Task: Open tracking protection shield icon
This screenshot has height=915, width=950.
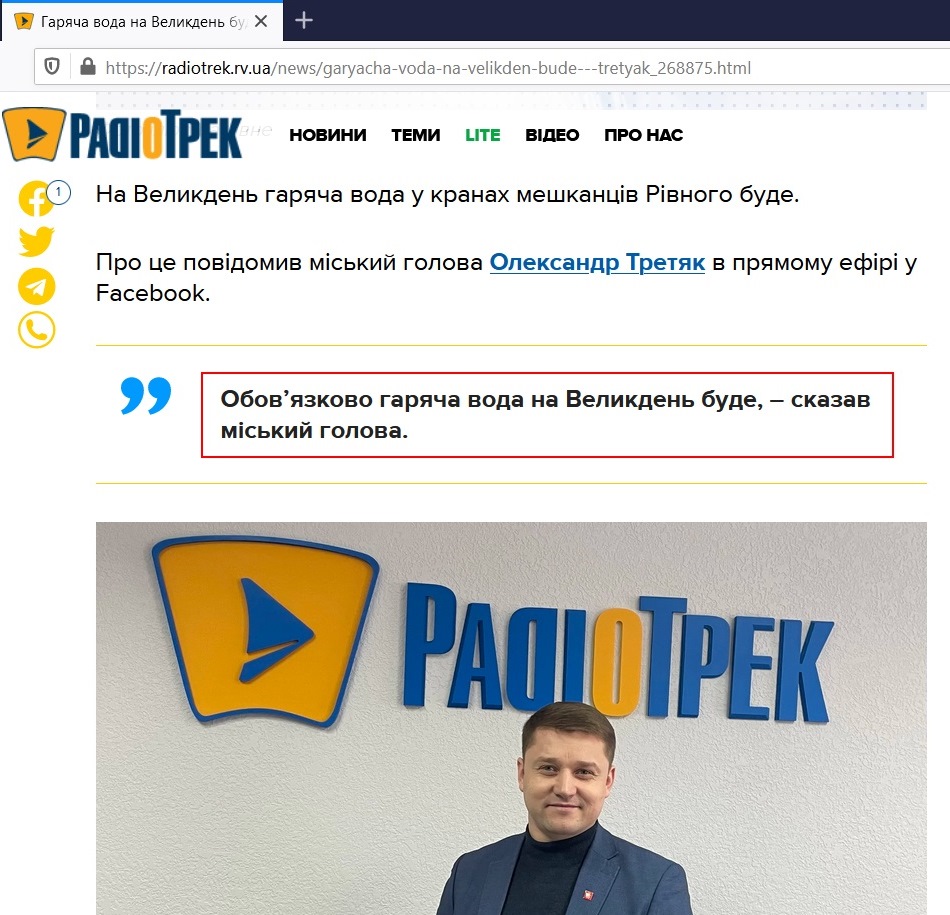Action: tap(52, 67)
